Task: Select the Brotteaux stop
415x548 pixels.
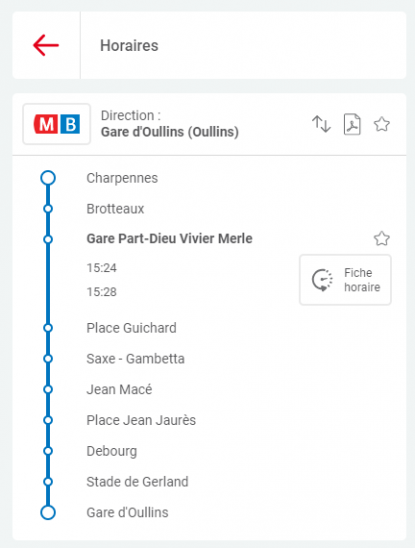Action: click(115, 209)
